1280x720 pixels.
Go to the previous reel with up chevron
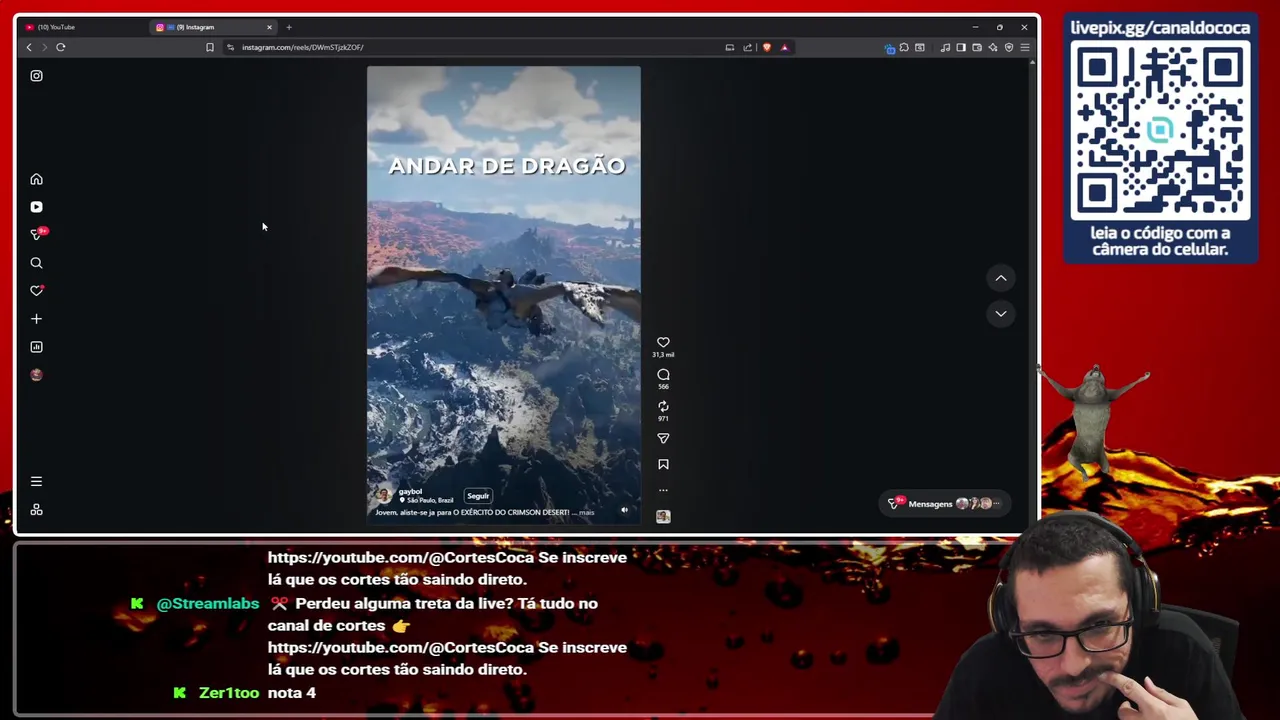[x=1001, y=278]
